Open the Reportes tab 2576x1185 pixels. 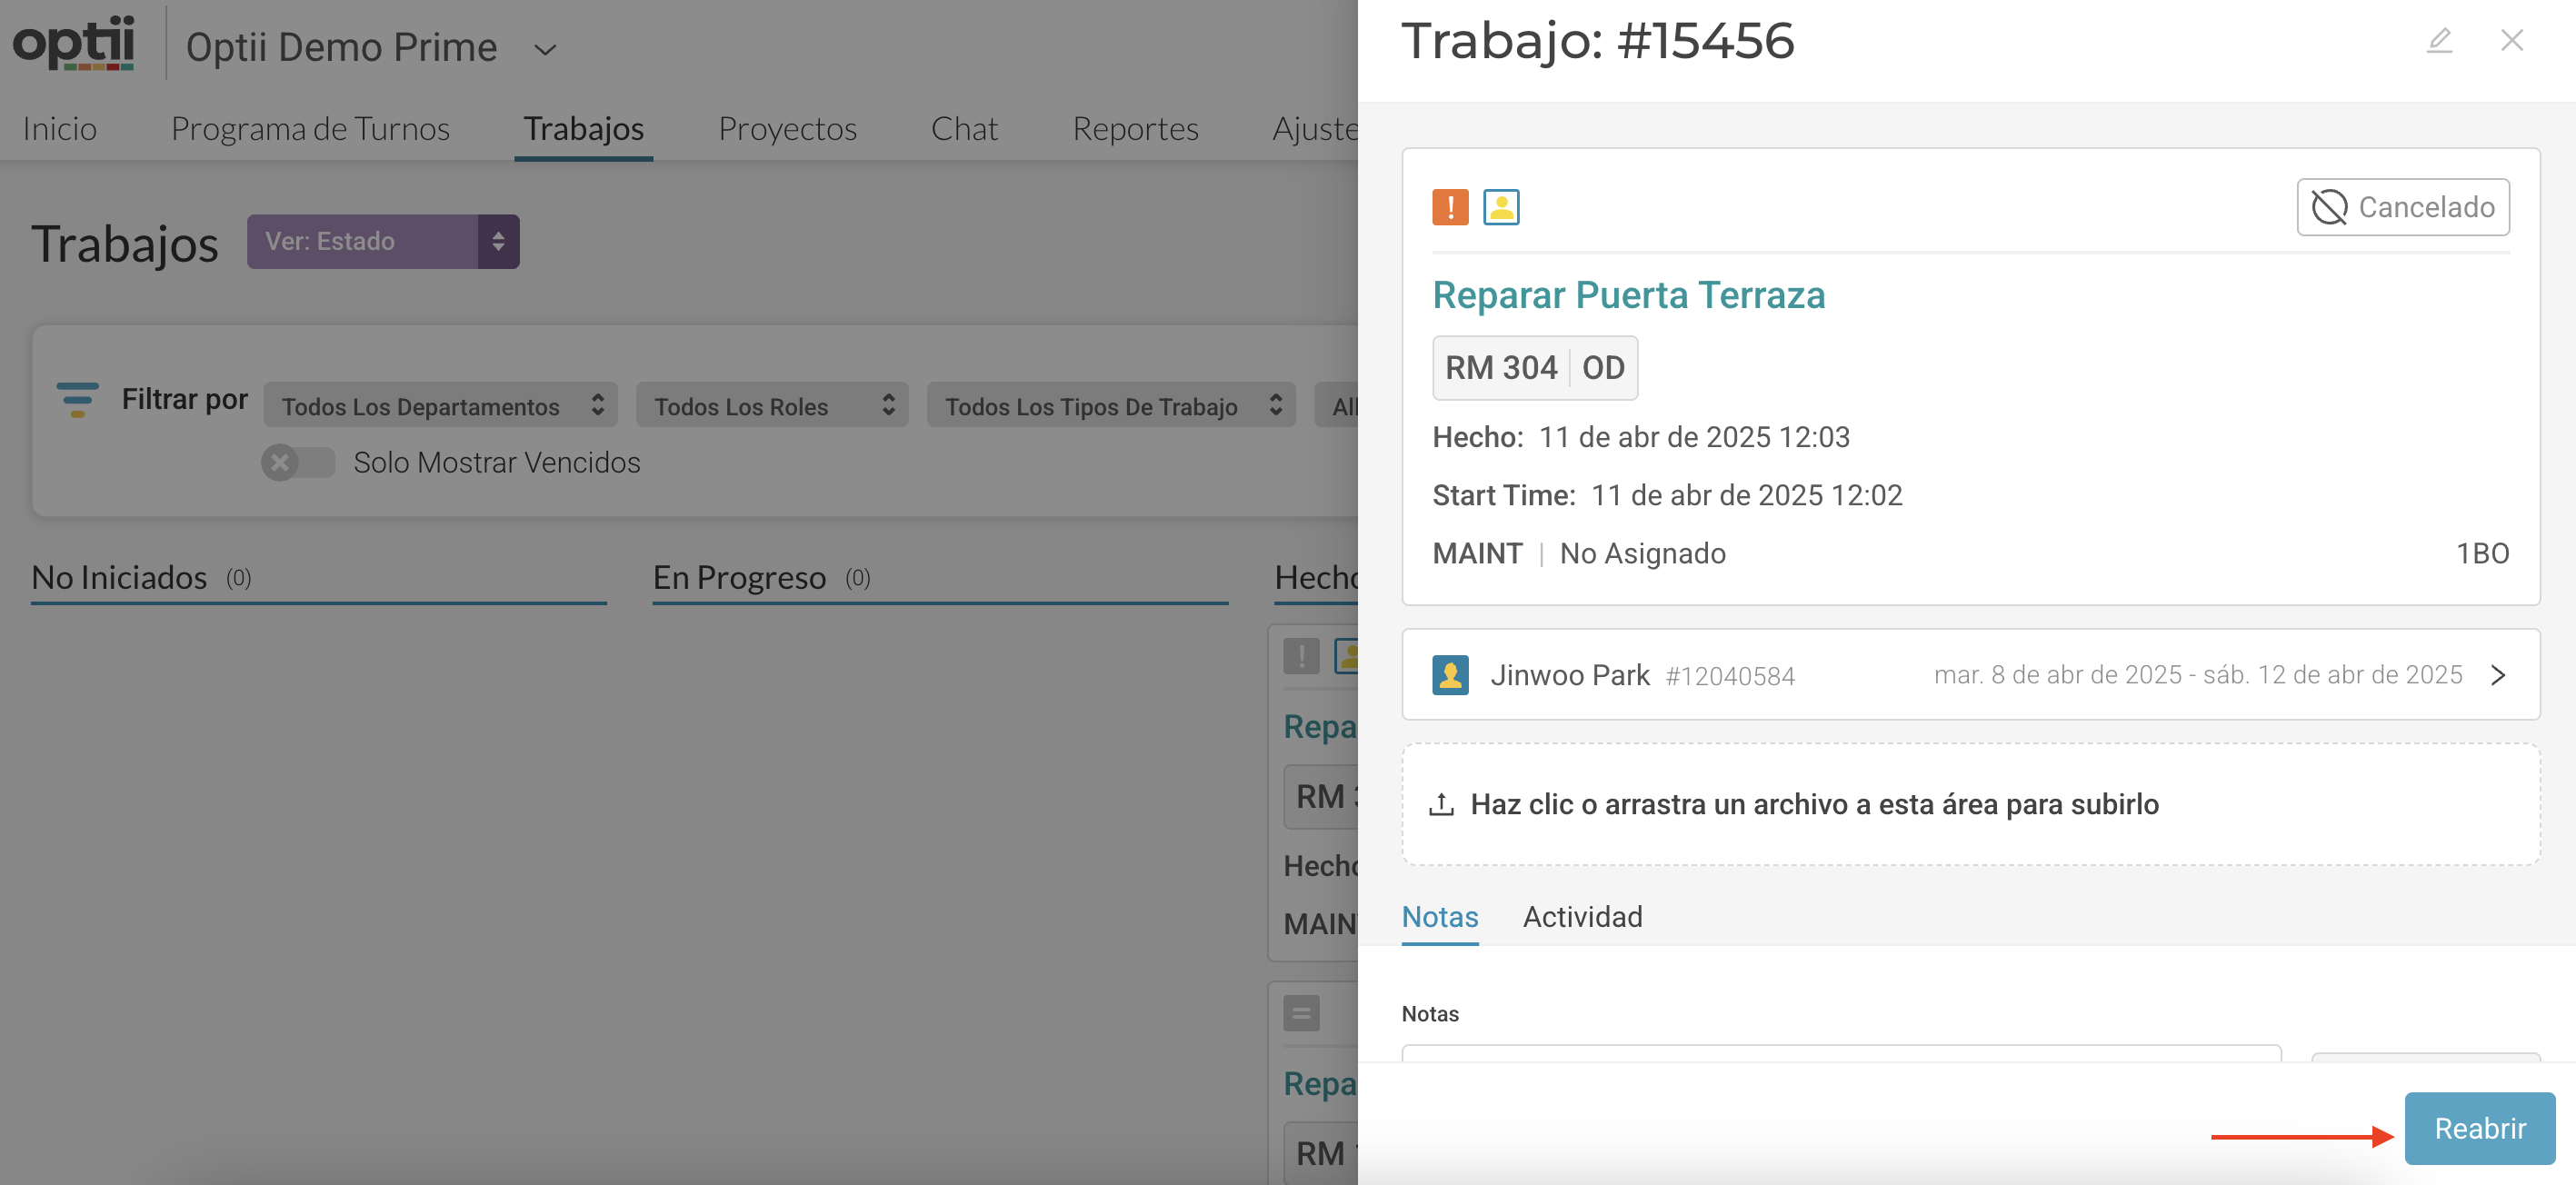tap(1135, 129)
